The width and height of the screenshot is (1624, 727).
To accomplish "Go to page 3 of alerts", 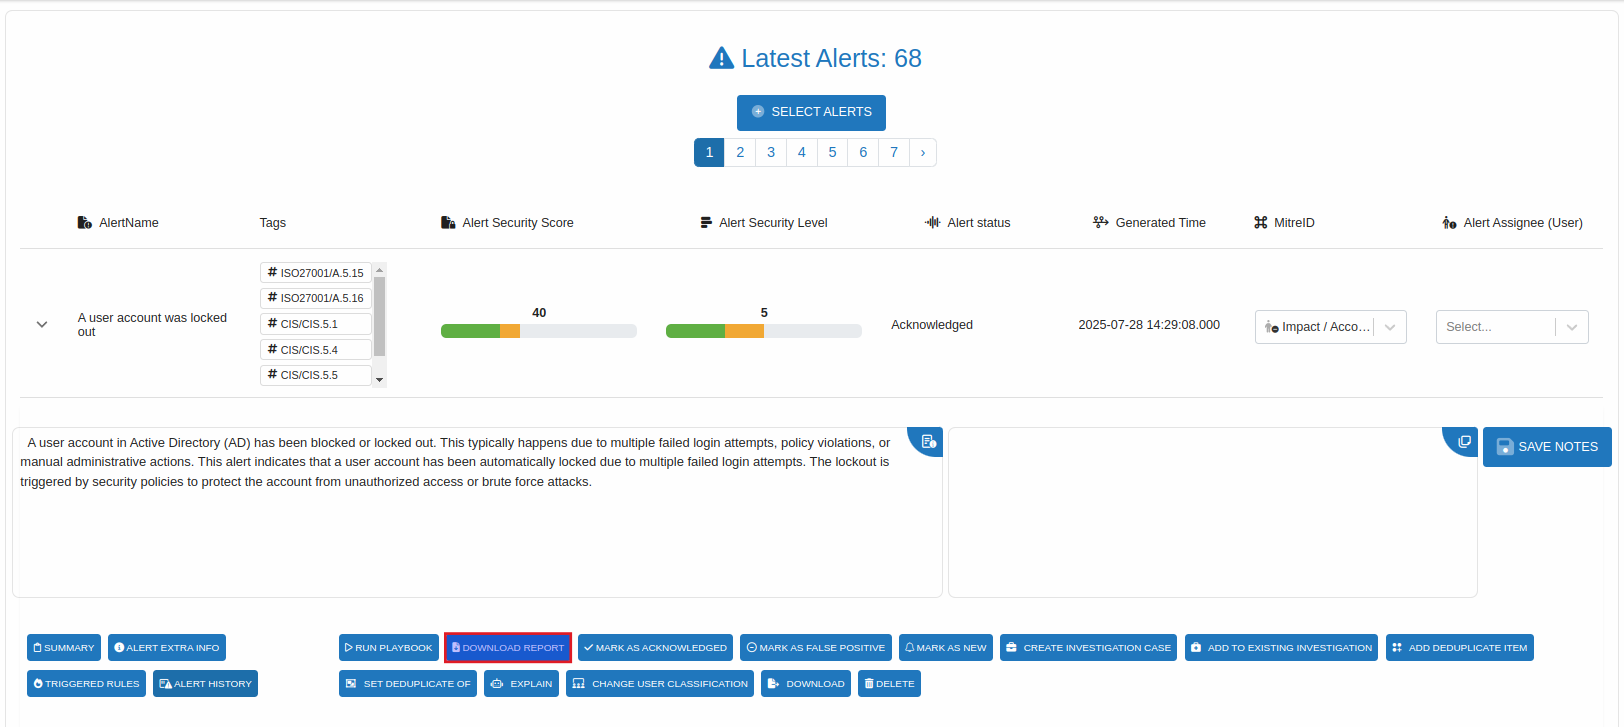I will tap(770, 152).
